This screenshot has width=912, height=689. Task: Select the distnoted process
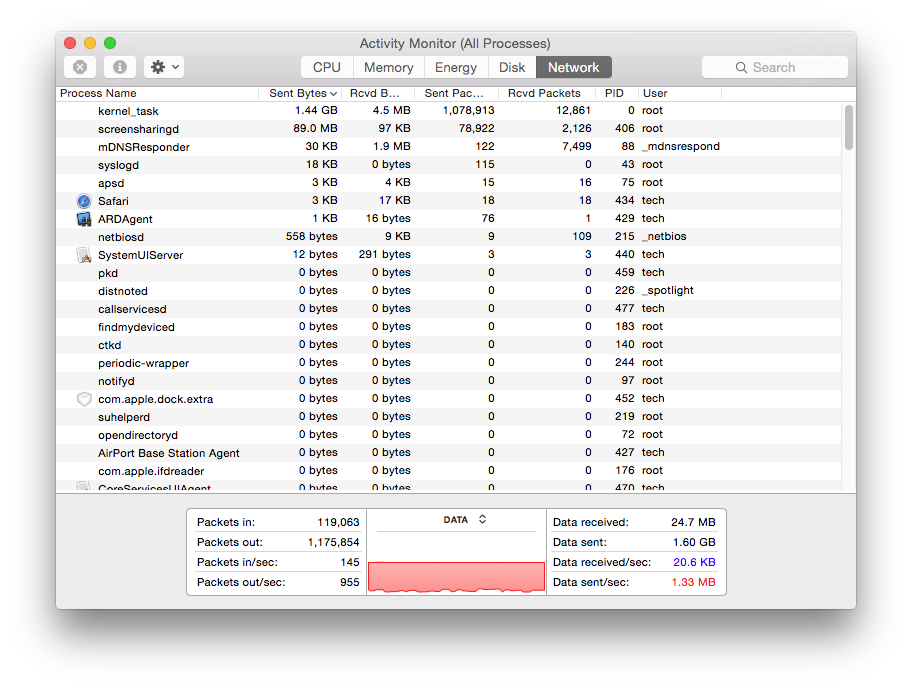tap(123, 291)
